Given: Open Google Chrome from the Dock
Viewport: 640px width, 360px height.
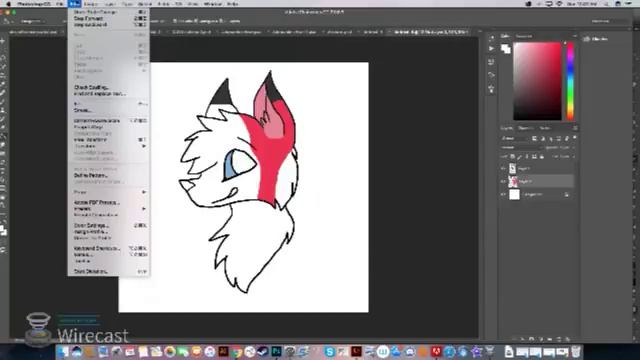Looking at the screenshot, I should pos(236,351).
